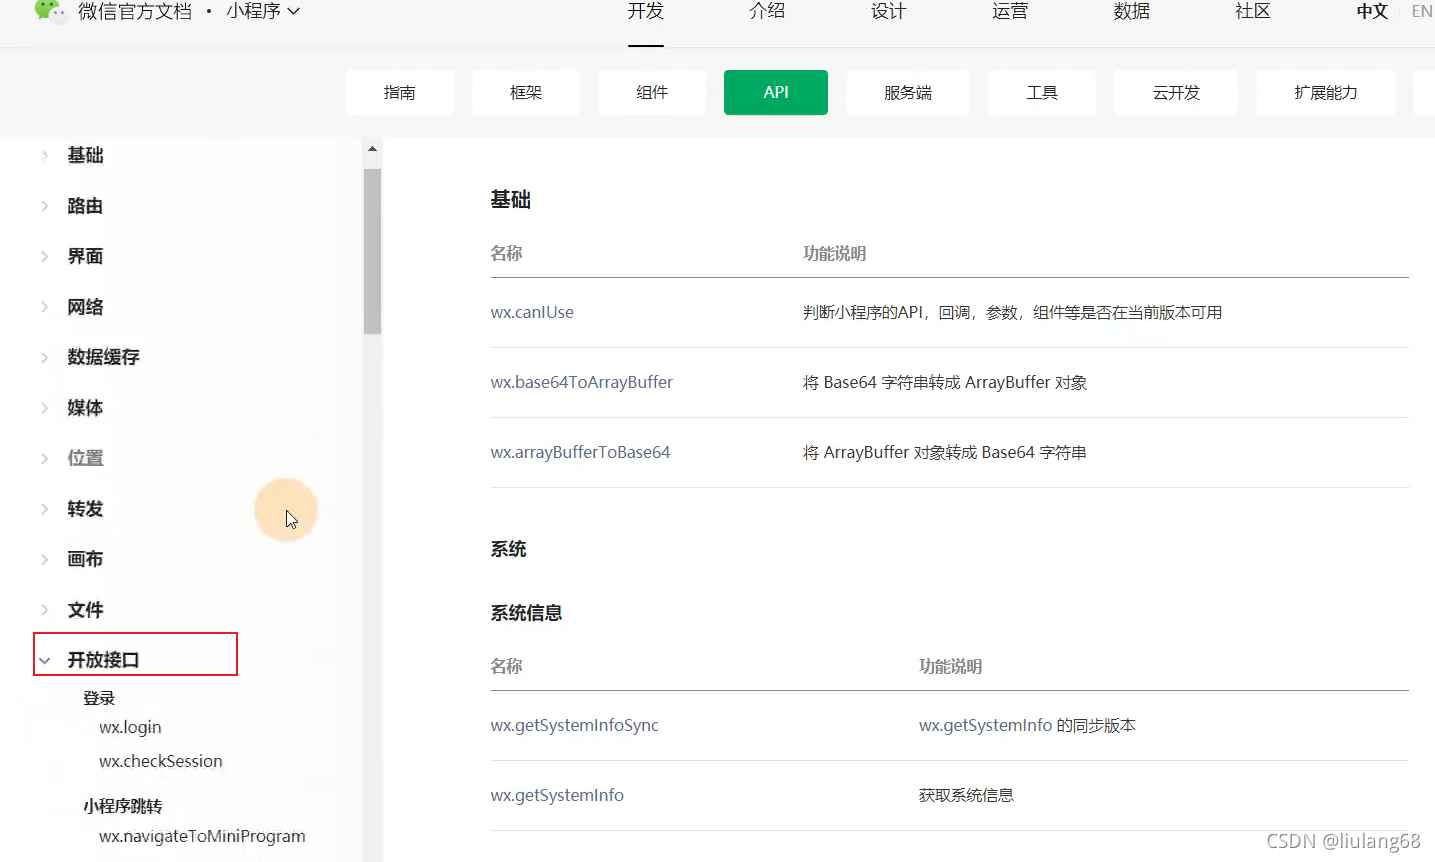
Task: Select 路由 in the sidebar
Action: (85, 206)
